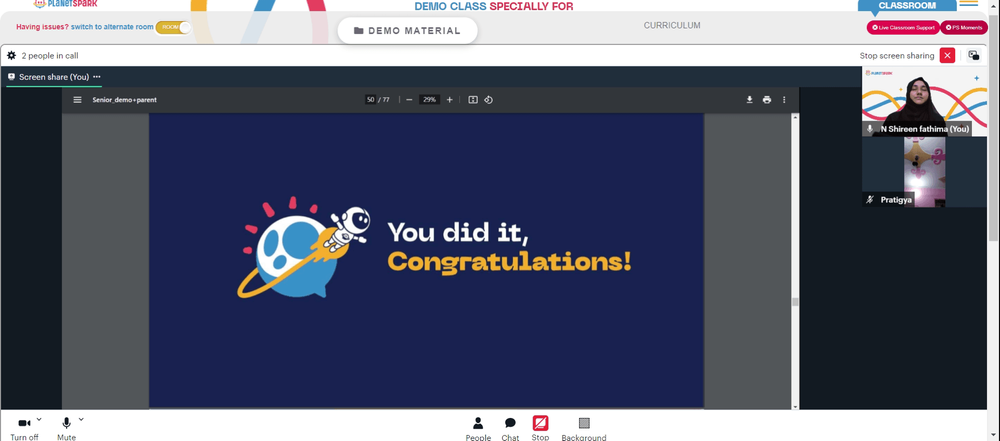Open Live Classroom Support
The height and width of the screenshot is (441, 1000).
tap(902, 27)
